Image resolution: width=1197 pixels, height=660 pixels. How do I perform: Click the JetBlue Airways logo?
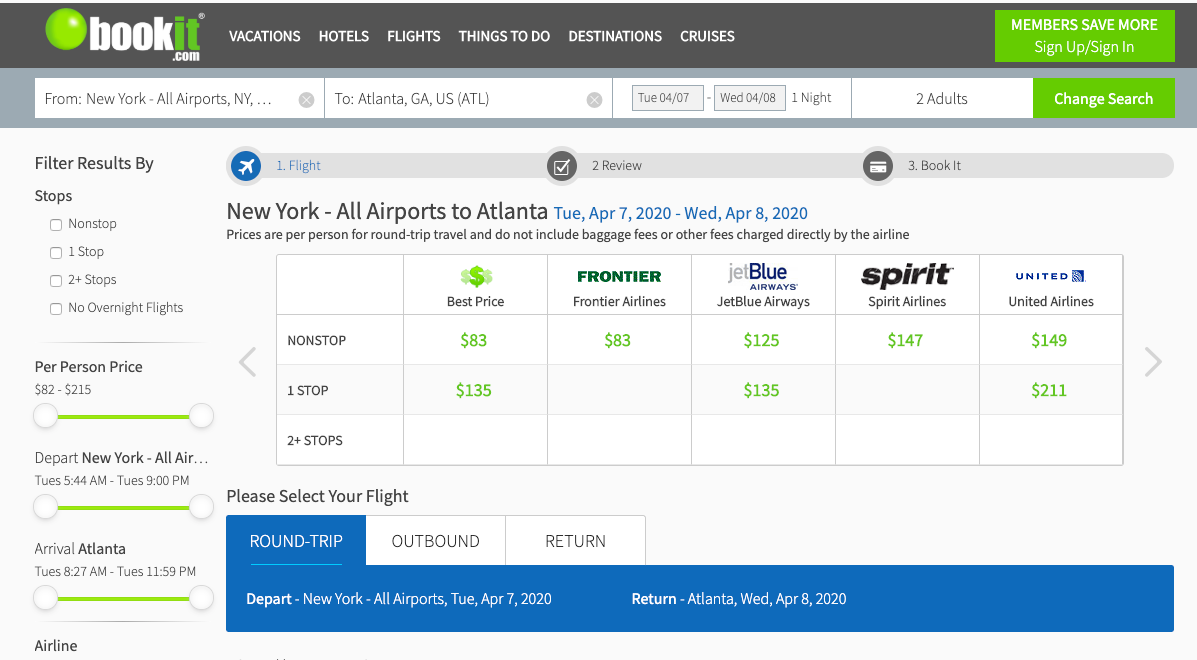[762, 275]
